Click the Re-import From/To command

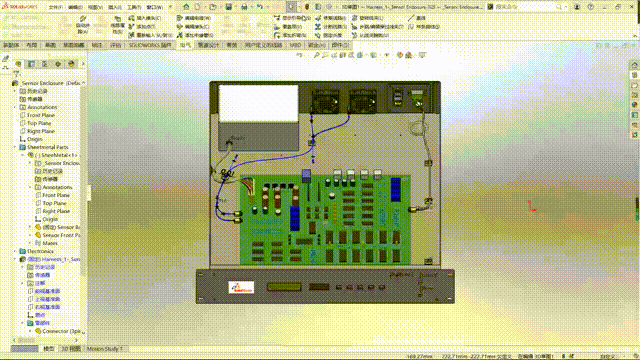click(150, 35)
